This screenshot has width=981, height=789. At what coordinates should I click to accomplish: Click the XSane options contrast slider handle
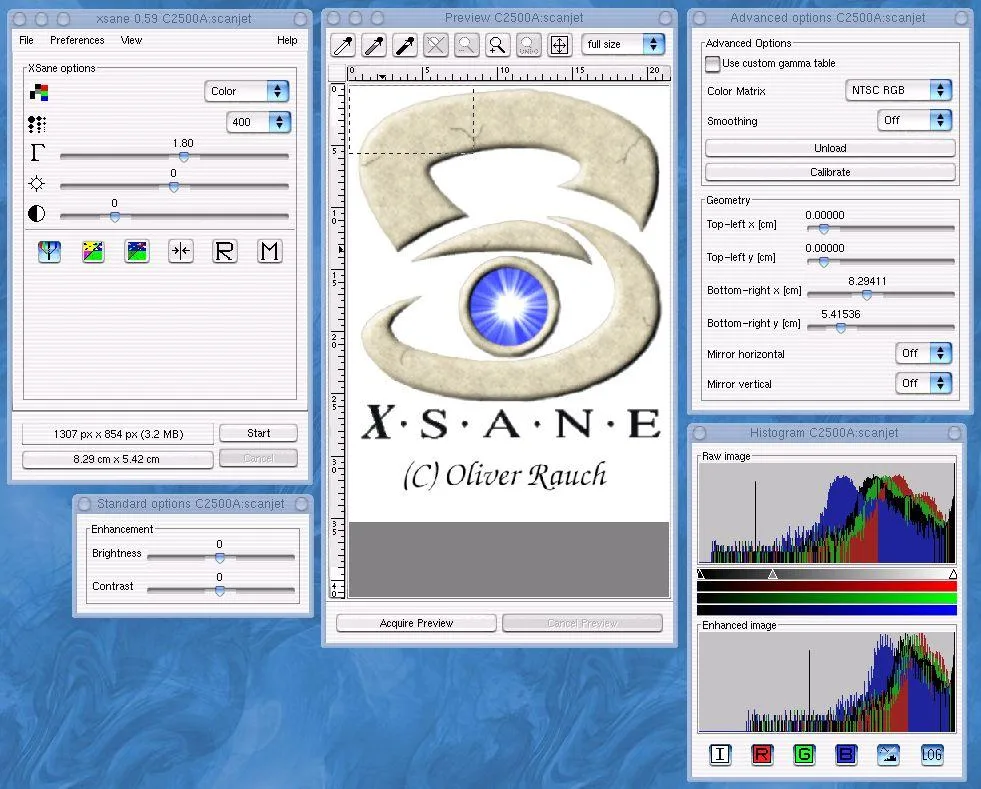(114, 216)
